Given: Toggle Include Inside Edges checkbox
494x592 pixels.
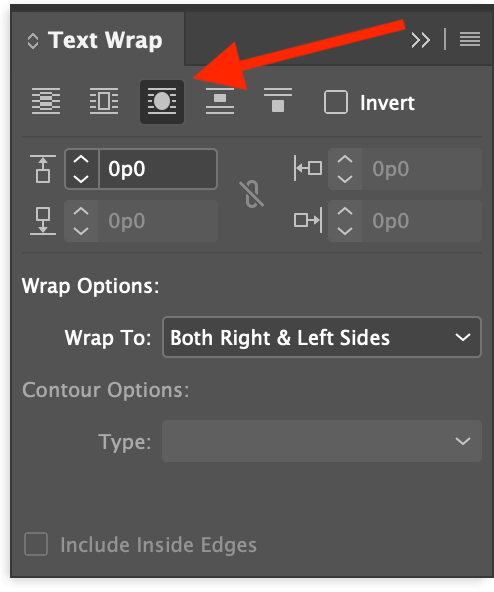Looking at the screenshot, I should pos(36,544).
